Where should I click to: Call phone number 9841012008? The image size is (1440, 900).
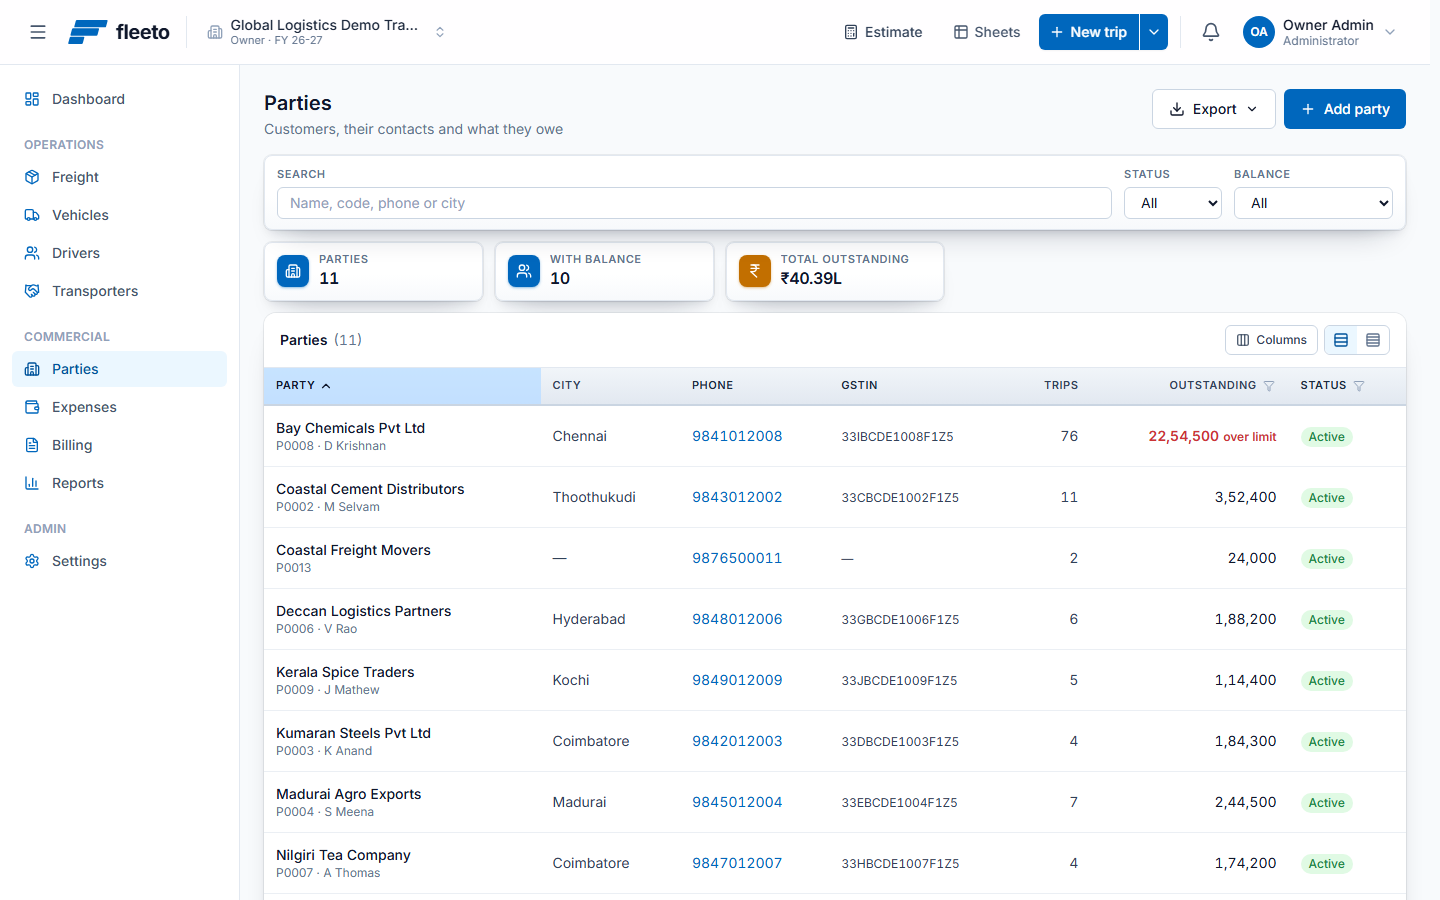[737, 436]
